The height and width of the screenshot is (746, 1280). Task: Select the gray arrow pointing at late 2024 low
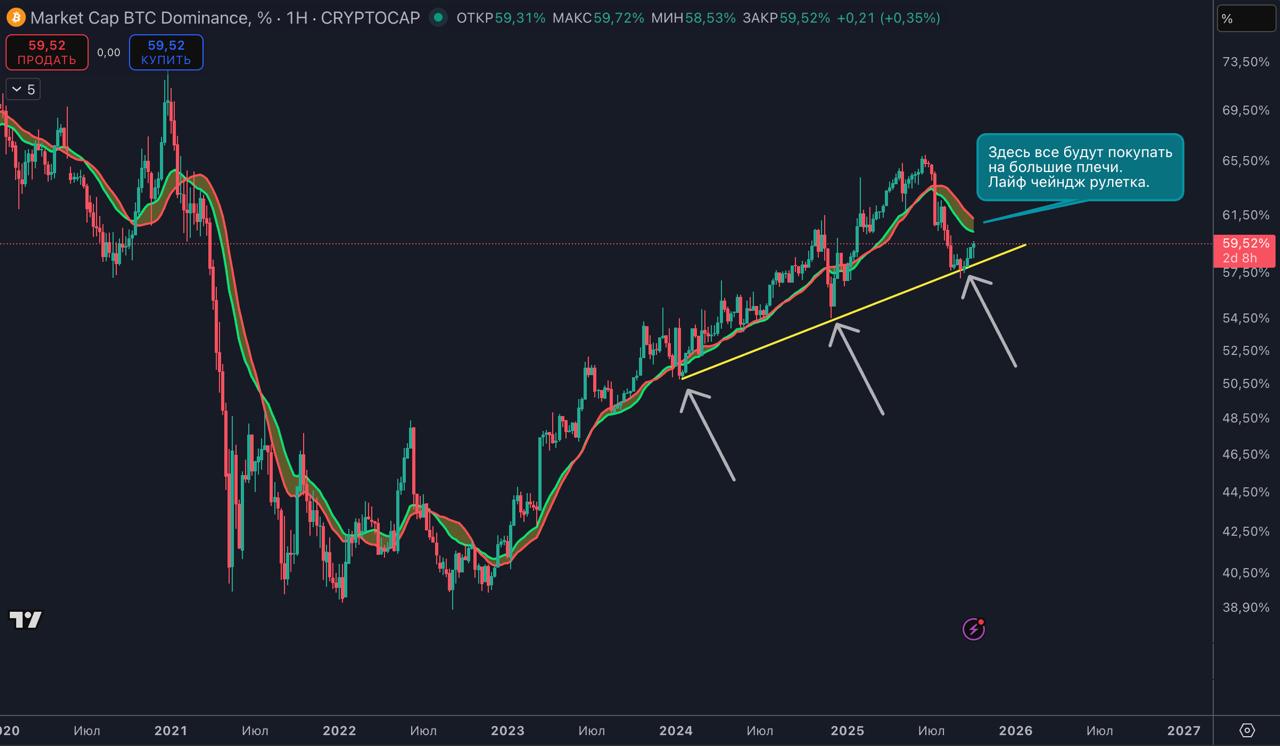click(858, 369)
